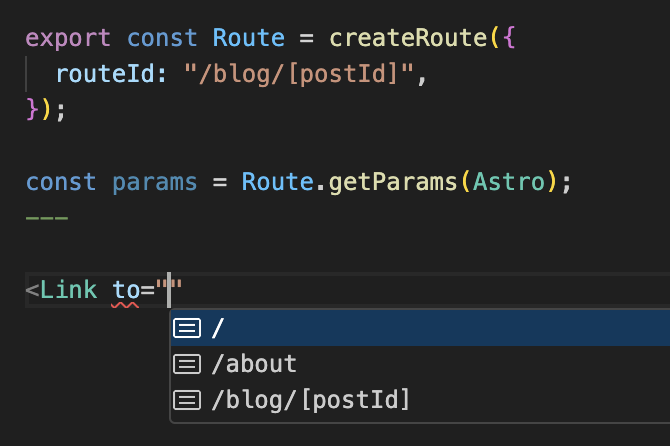Pick /blog/[postId] from the autocomplete list

point(311,400)
